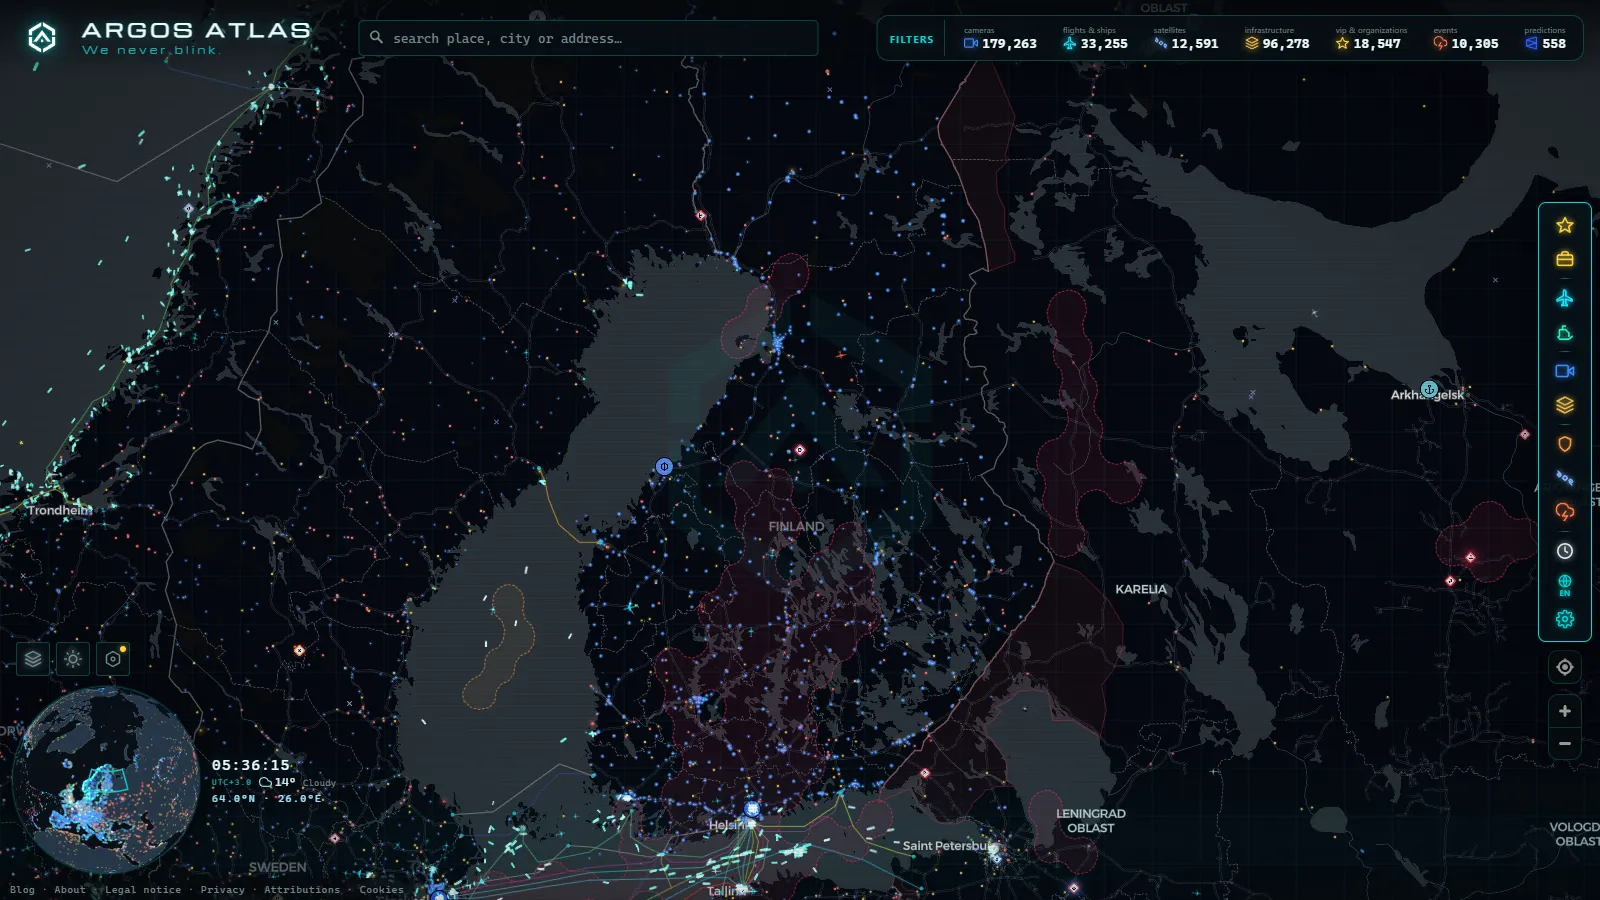Viewport: 1600px width, 900px height.
Task: Zoom in with the plus button
Action: [x=1565, y=711]
